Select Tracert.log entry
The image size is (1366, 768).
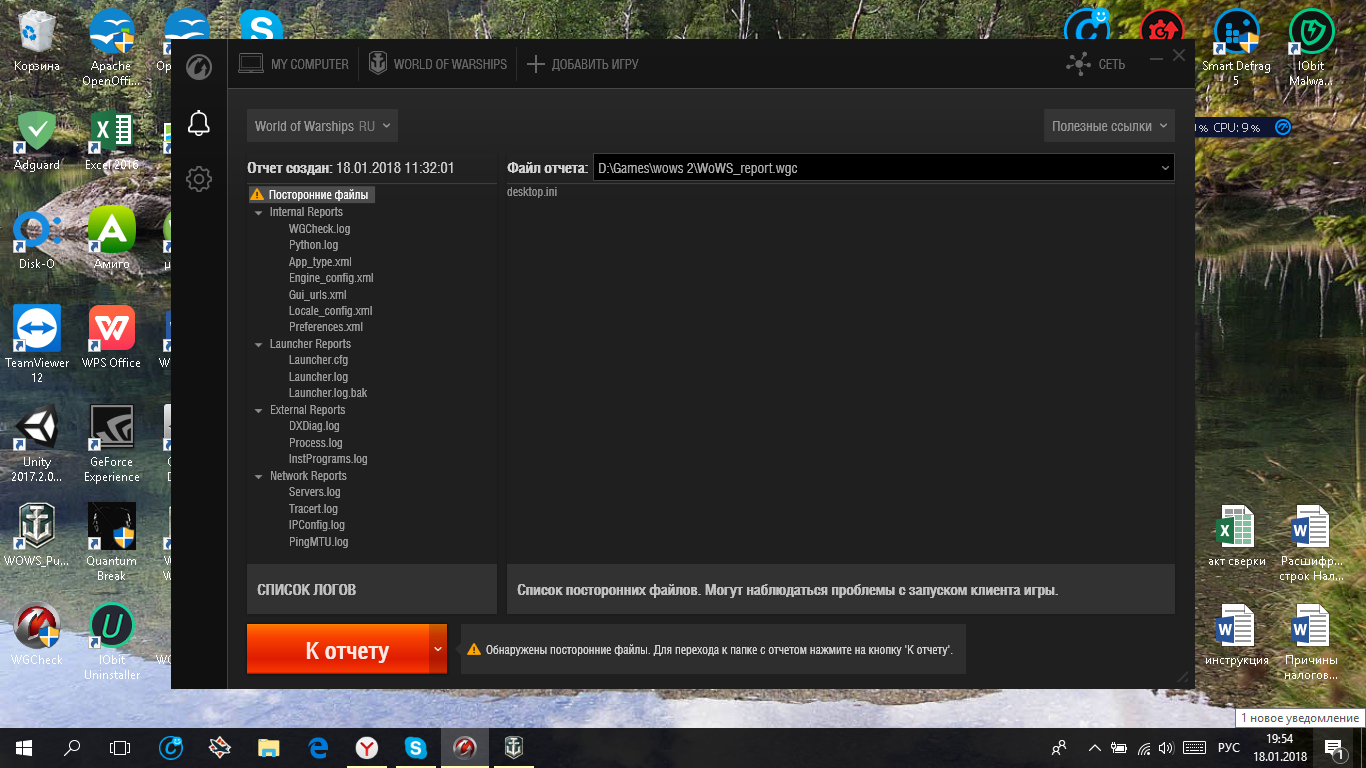[313, 509]
